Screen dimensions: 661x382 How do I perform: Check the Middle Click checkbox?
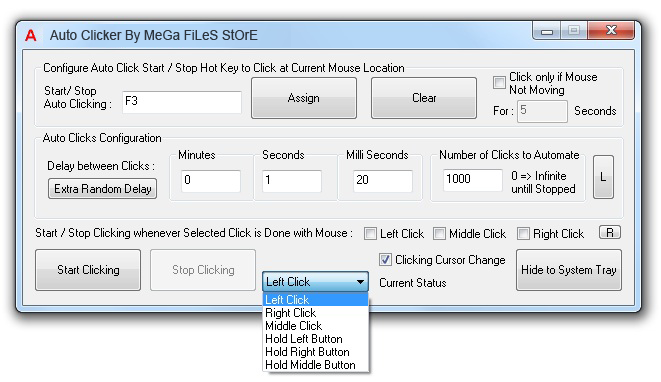coord(439,234)
